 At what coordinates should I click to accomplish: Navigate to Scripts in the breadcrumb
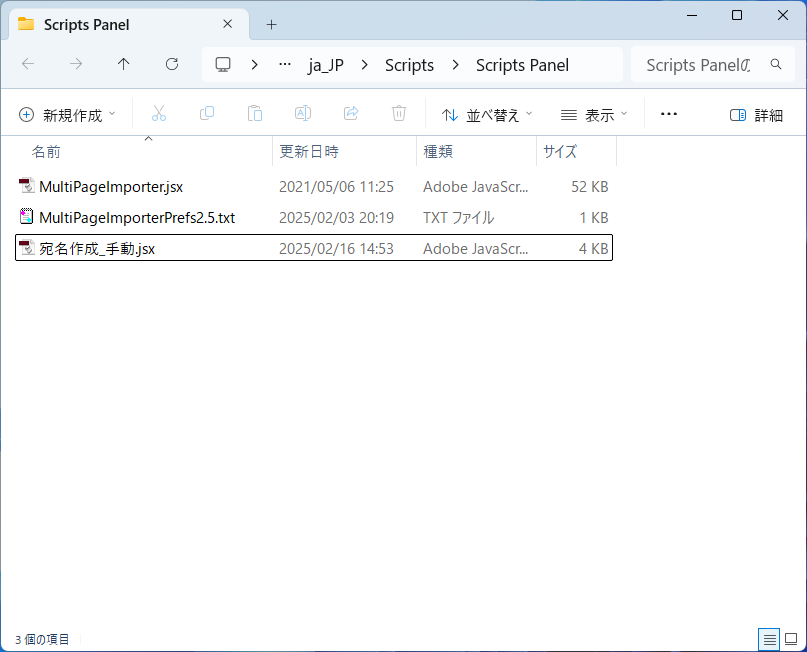pyautogui.click(x=409, y=65)
